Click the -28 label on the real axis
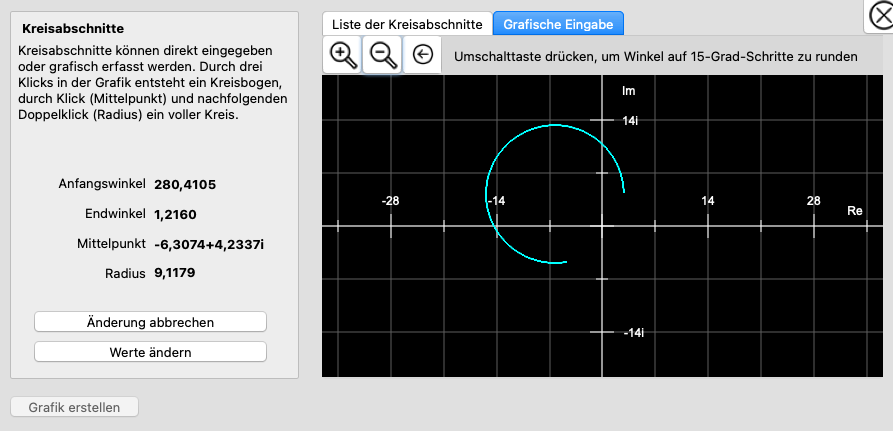The width and height of the screenshot is (893, 431). [390, 201]
